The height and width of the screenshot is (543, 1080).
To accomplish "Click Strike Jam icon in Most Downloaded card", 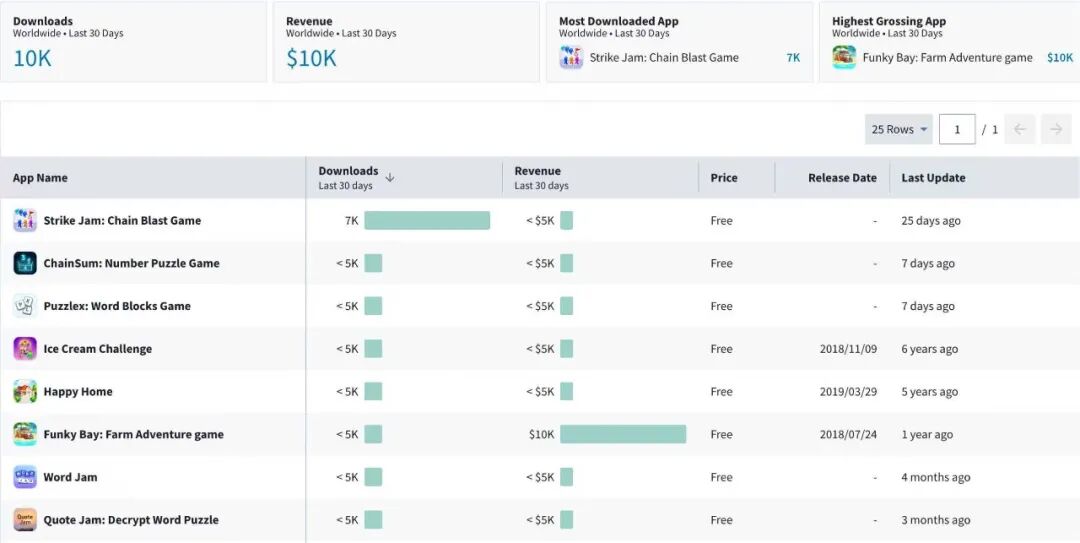I will (x=571, y=58).
